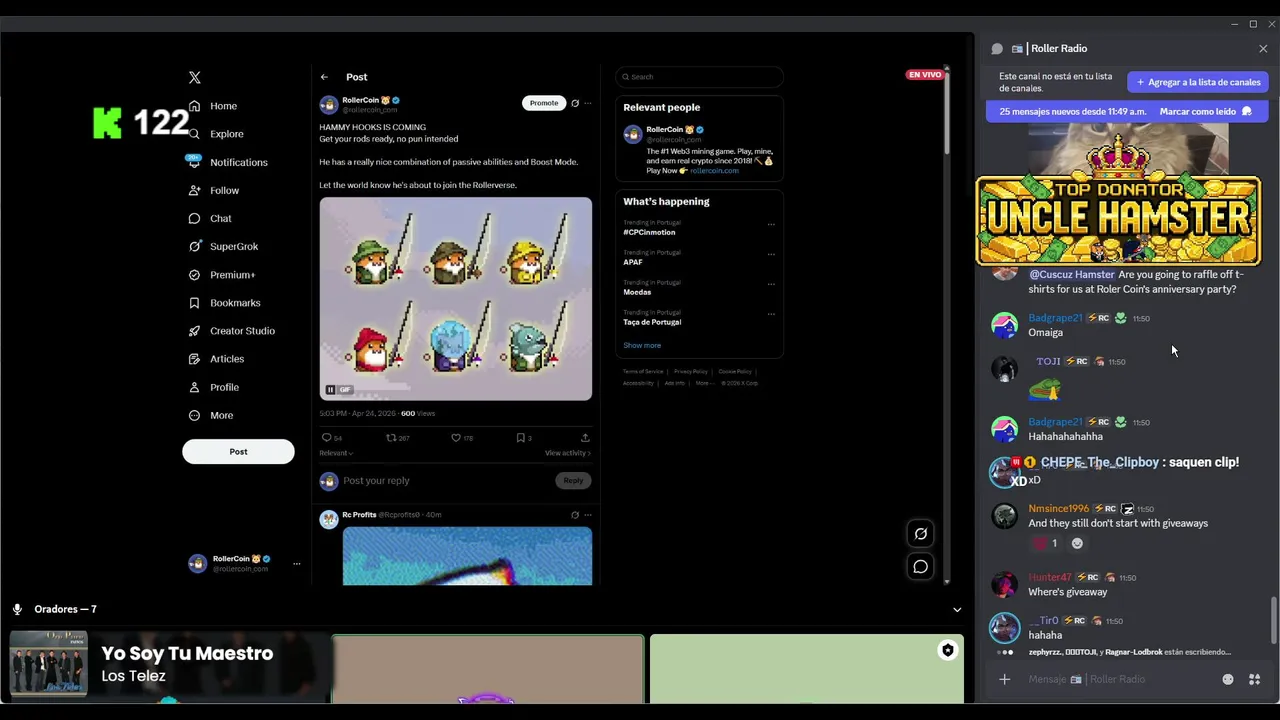Bookmark the RollerCoin post
The image size is (1280, 720).
pyautogui.click(x=523, y=437)
